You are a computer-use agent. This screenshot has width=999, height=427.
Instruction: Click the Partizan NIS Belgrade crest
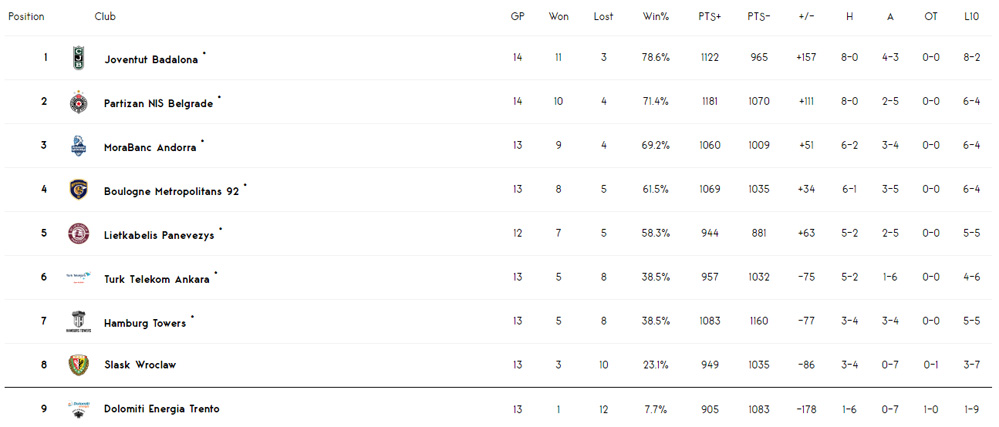pos(78,103)
